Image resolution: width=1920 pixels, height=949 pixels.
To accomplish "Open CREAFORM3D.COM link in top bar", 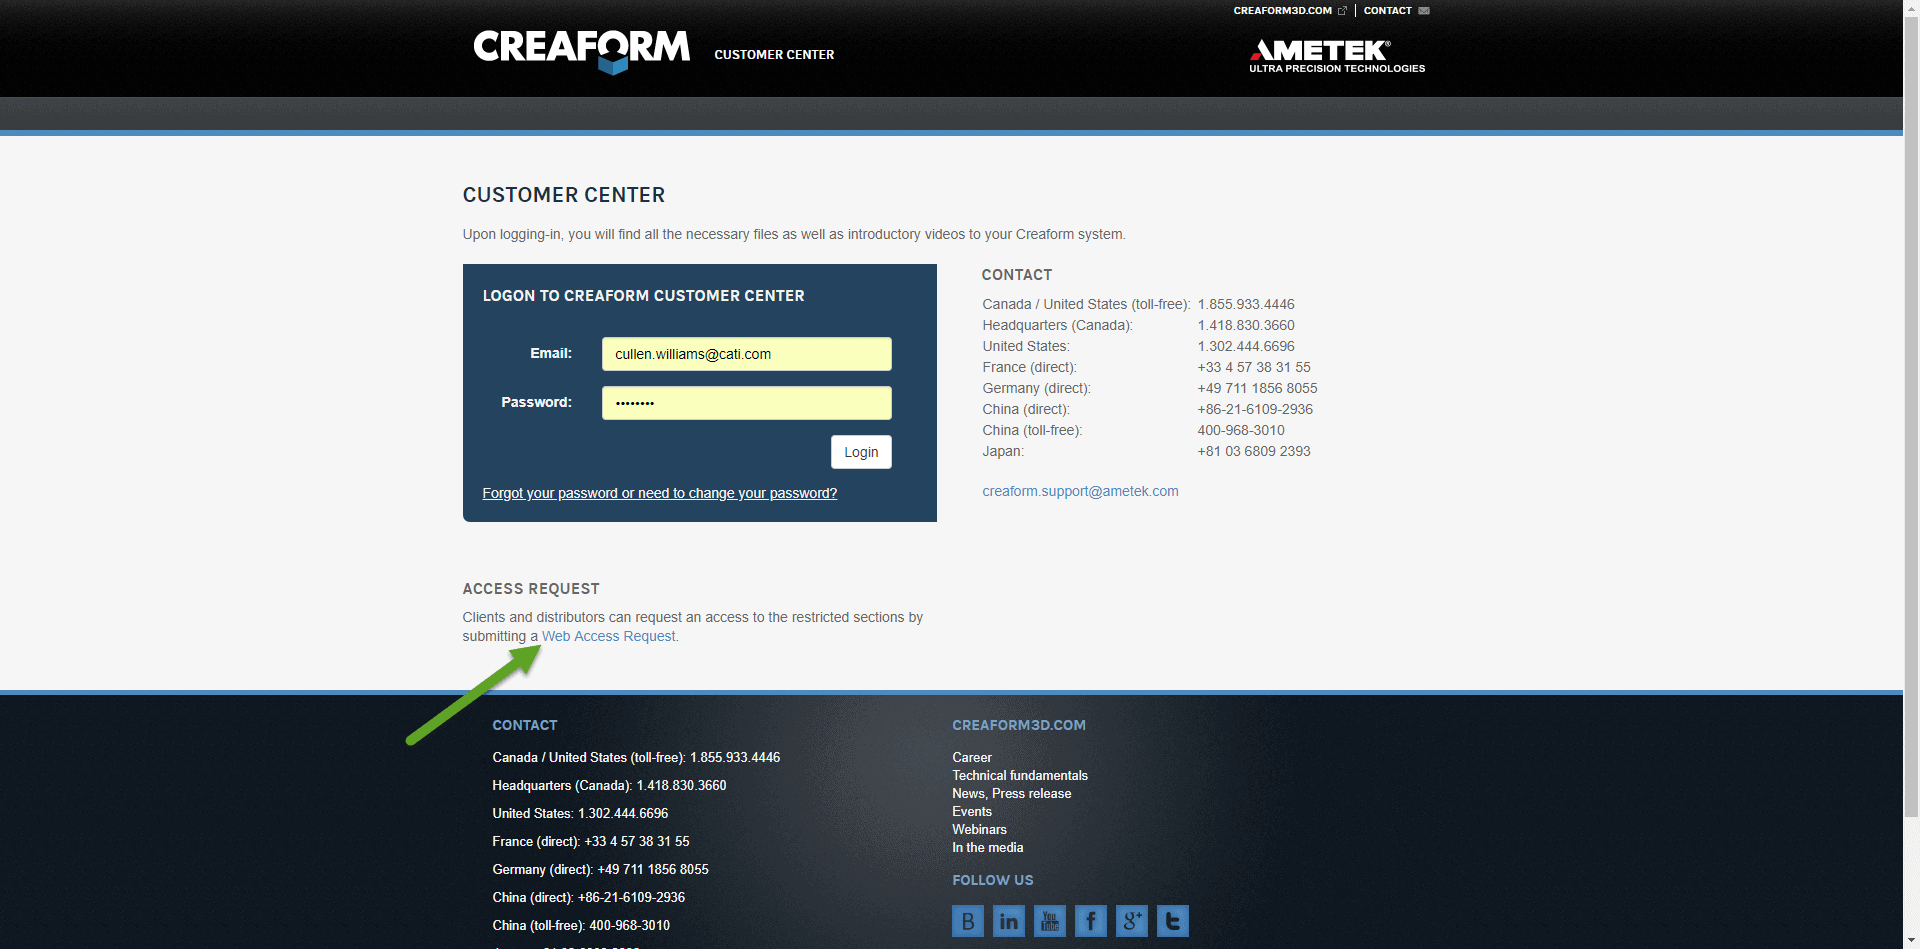I will click(1282, 11).
